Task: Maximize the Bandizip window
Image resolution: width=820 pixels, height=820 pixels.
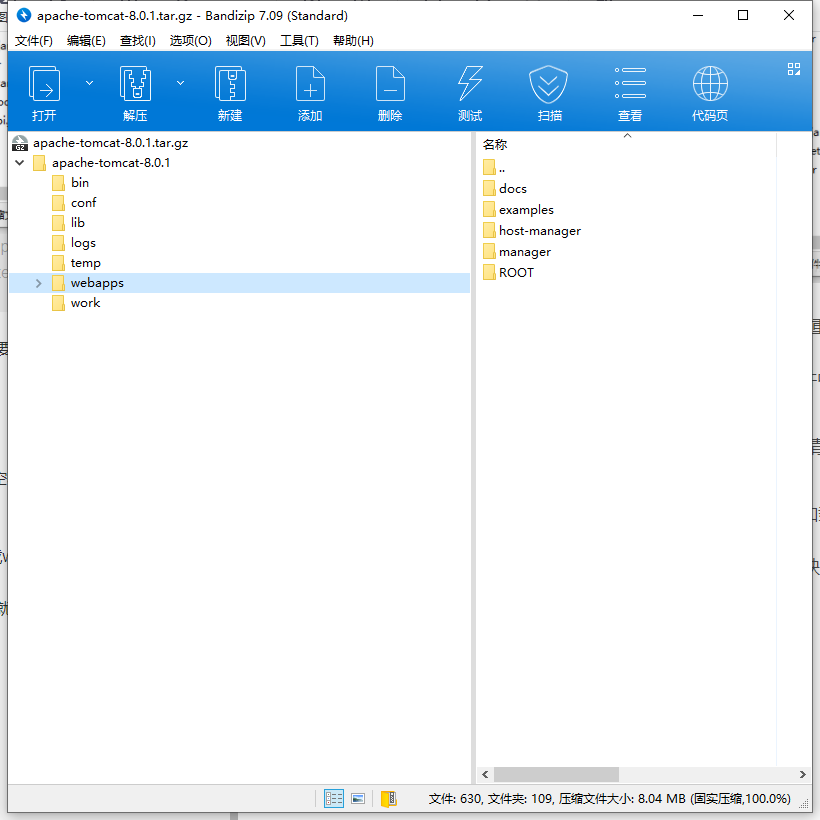Action: [743, 15]
